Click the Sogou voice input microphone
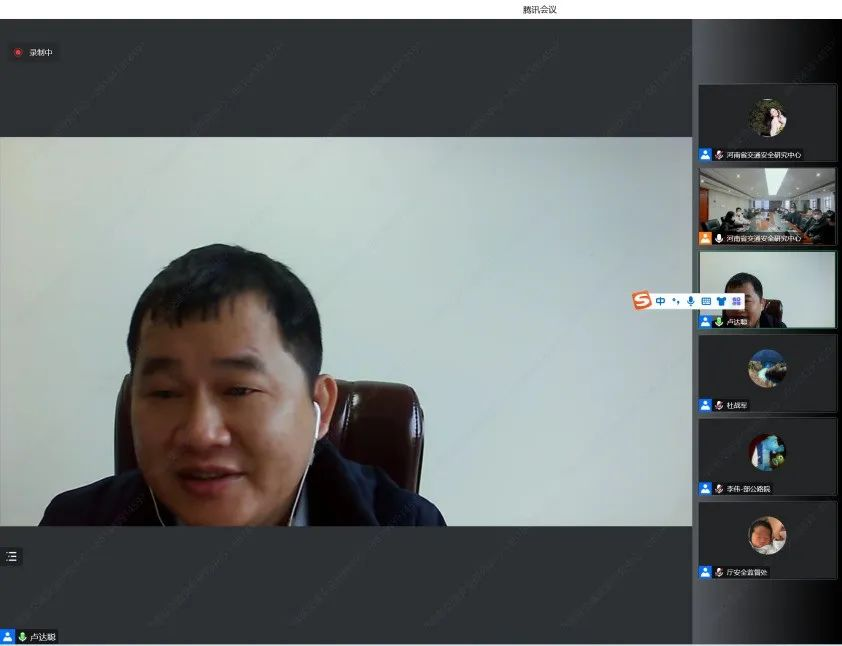The image size is (842, 646). 691,301
